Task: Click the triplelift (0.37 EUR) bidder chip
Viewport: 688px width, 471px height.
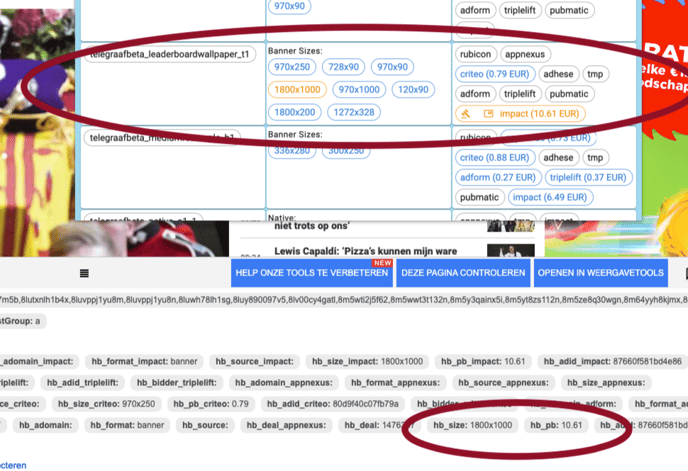Action: coord(589,177)
